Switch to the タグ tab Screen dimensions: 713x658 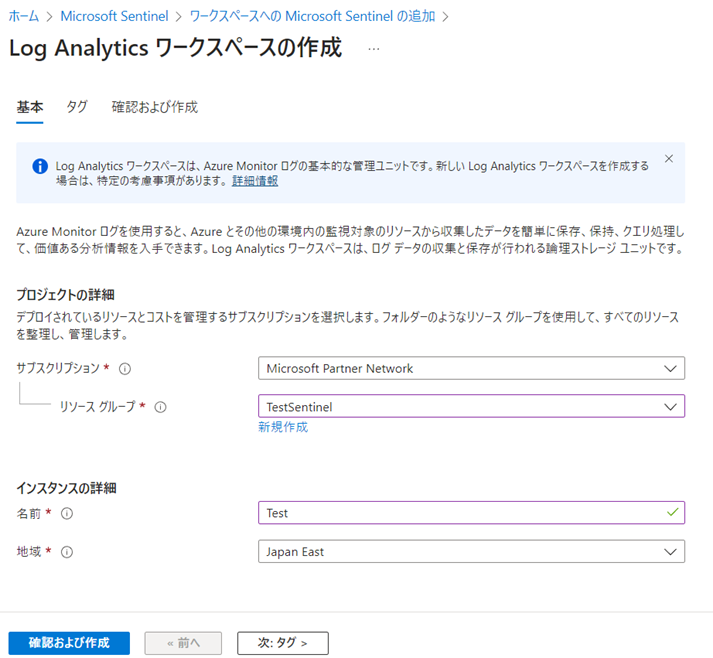(x=77, y=107)
